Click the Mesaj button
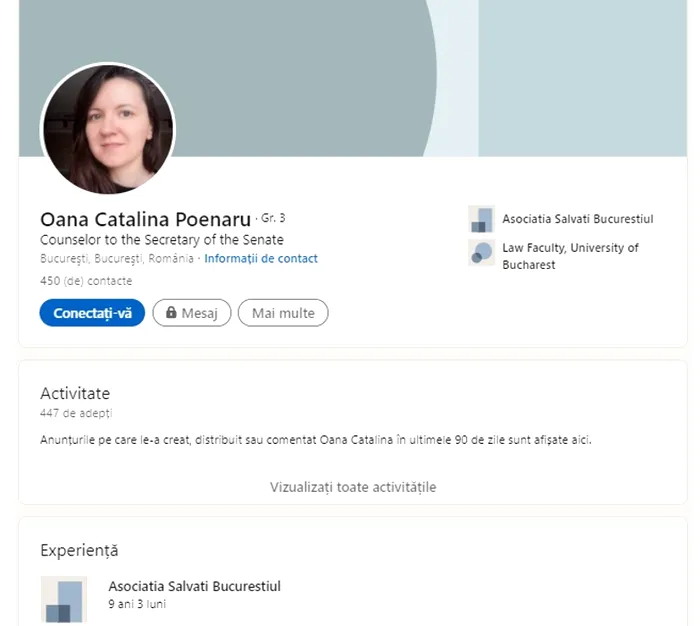 (x=192, y=313)
